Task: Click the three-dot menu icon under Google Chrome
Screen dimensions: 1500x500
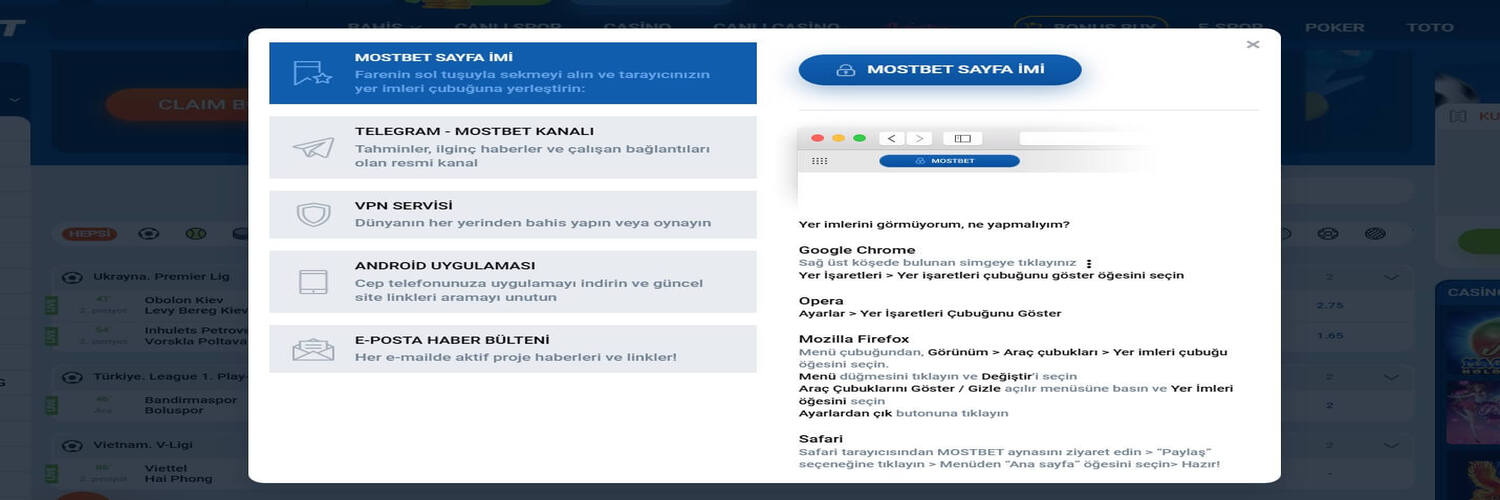Action: 1089,264
